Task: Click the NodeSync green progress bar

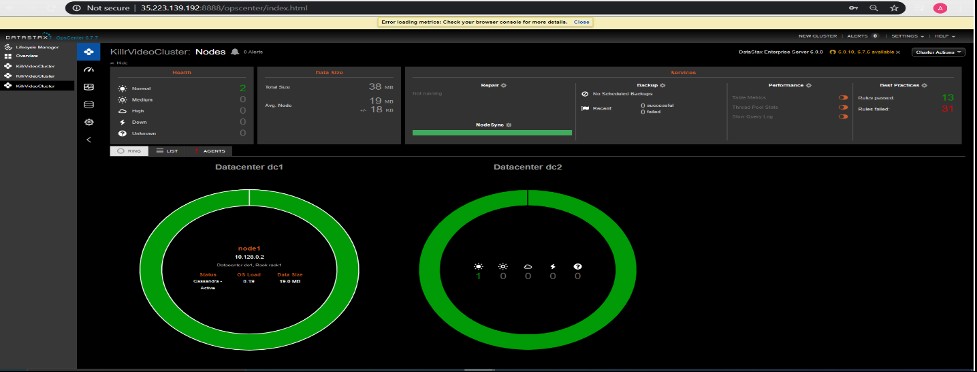Action: 492,133
